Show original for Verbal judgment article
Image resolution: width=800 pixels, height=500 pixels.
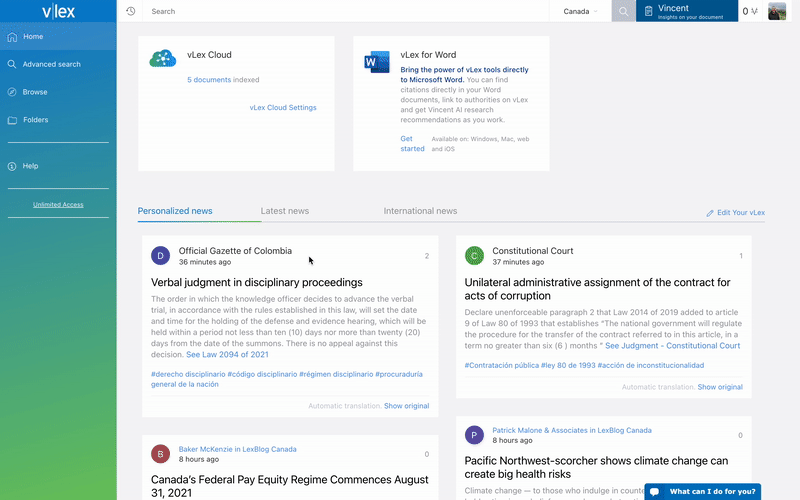[x=407, y=406]
